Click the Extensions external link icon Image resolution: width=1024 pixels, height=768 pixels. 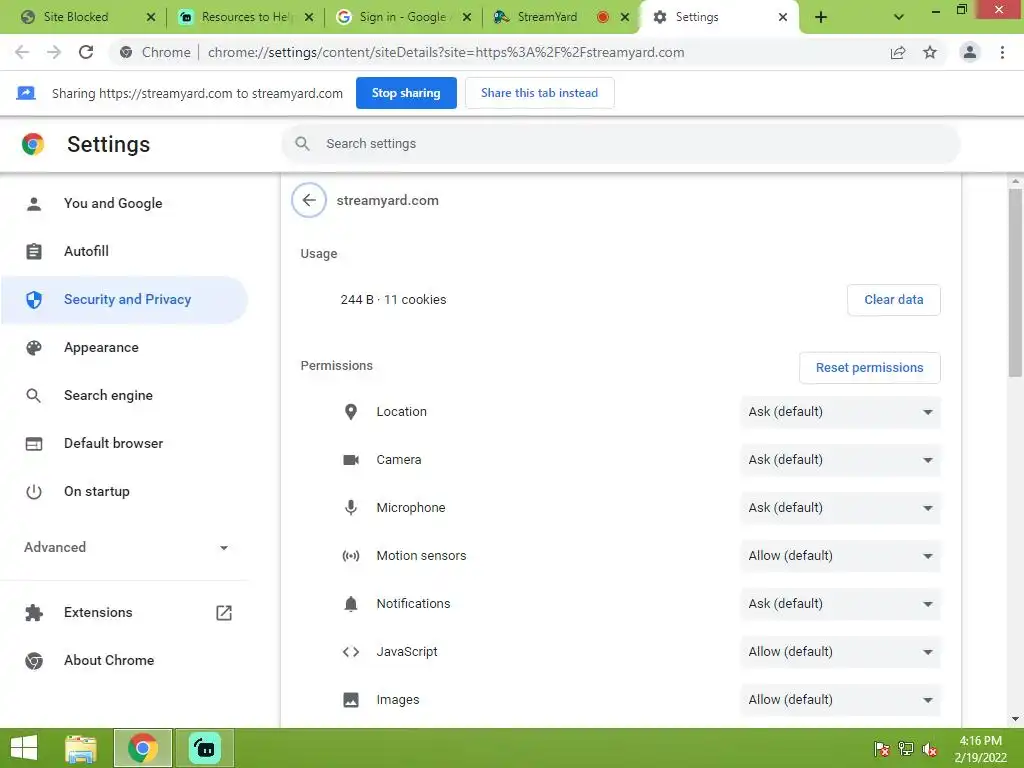coord(223,613)
